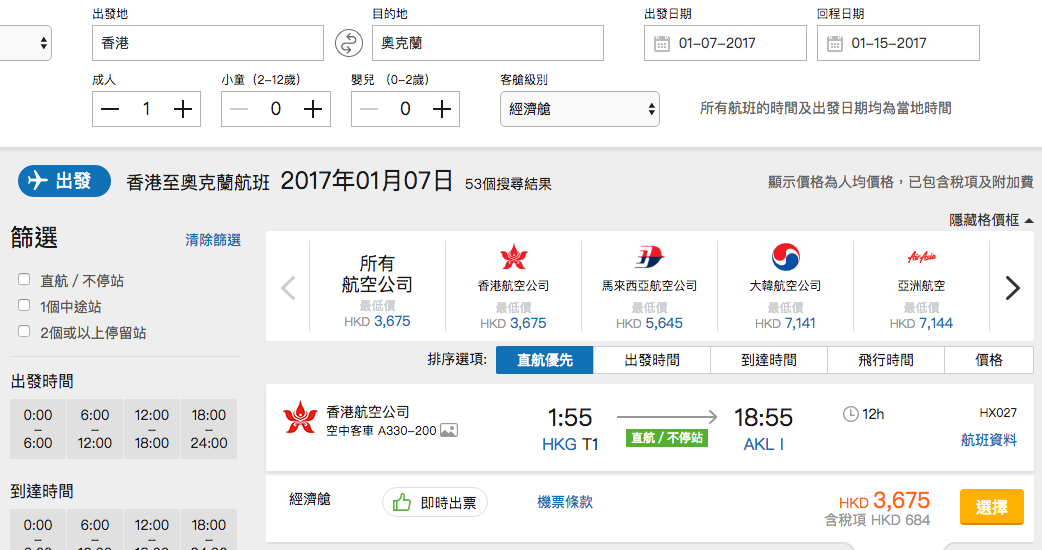This screenshot has height=550, width=1042.
Task: Select departure time slot 6:00–12:00
Action: pyautogui.click(x=95, y=429)
